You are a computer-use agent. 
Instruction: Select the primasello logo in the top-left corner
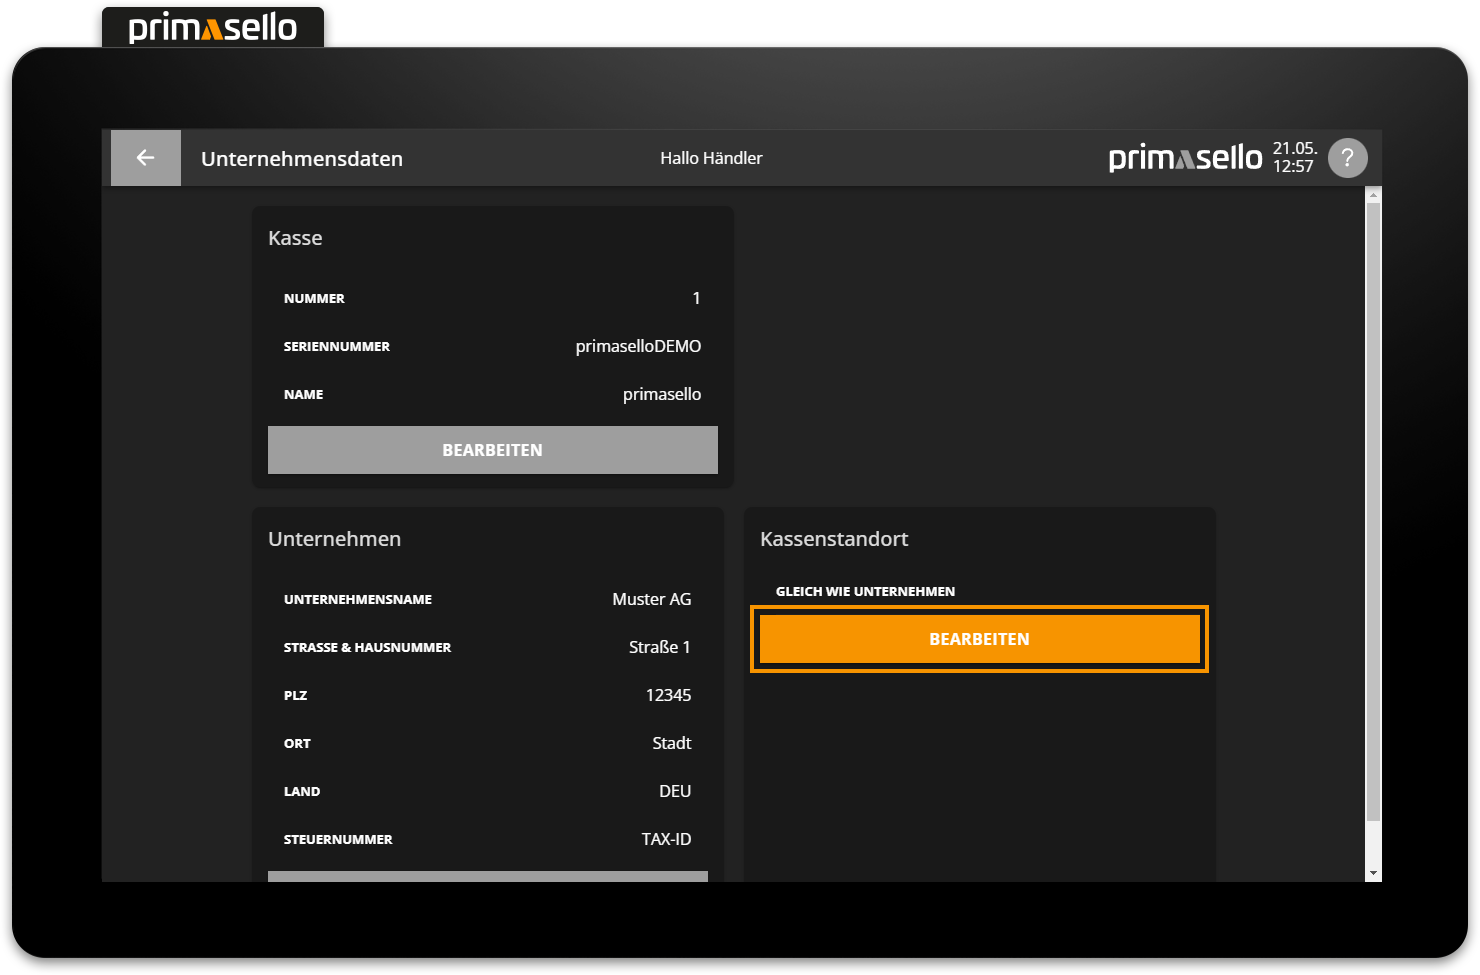click(212, 27)
